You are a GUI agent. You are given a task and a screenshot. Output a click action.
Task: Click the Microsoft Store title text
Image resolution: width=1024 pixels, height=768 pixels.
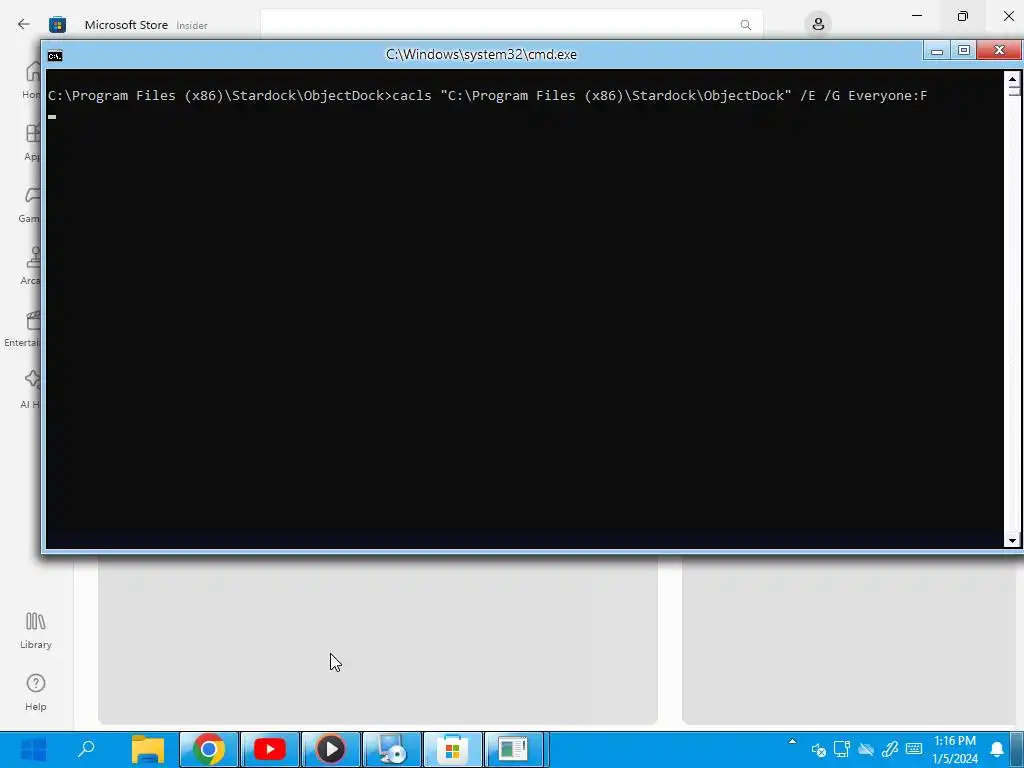[126, 25]
